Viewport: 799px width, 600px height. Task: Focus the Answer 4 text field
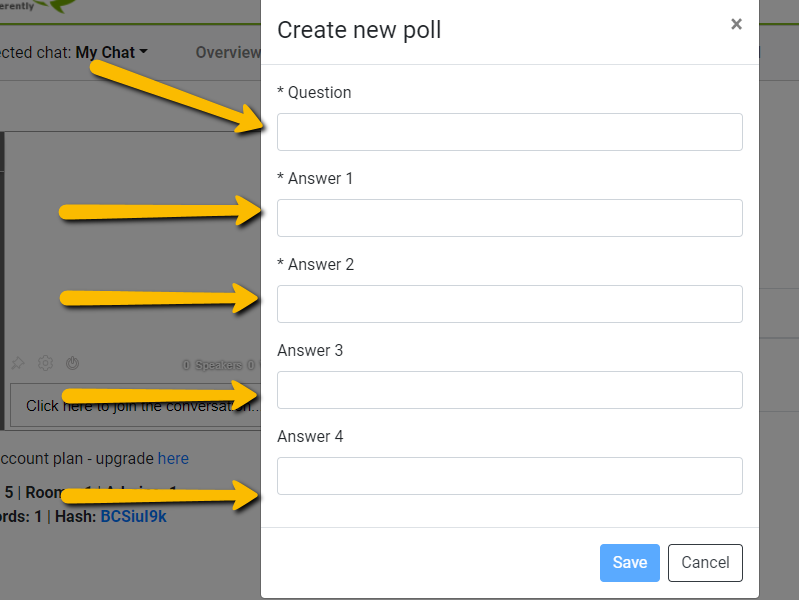(509, 476)
